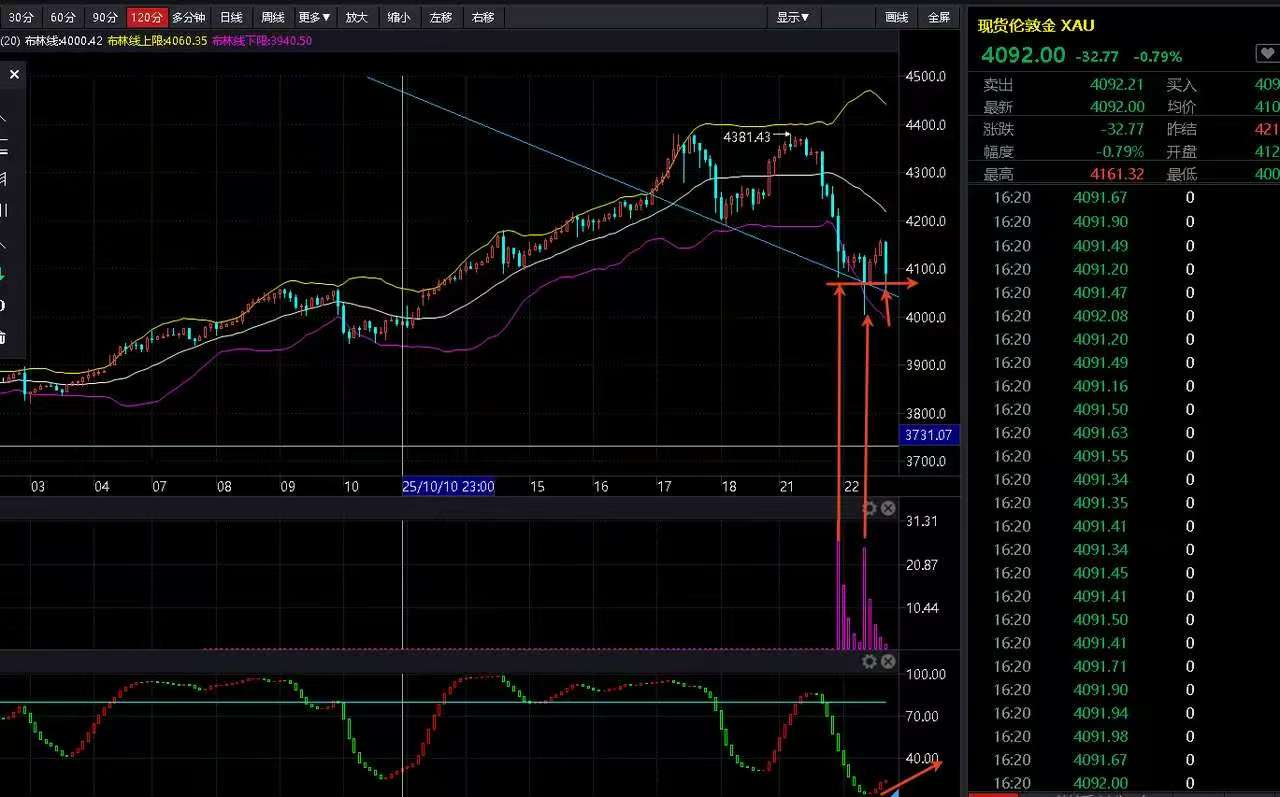Expand the 显示 dropdown
The width and height of the screenshot is (1280, 797).
point(793,17)
